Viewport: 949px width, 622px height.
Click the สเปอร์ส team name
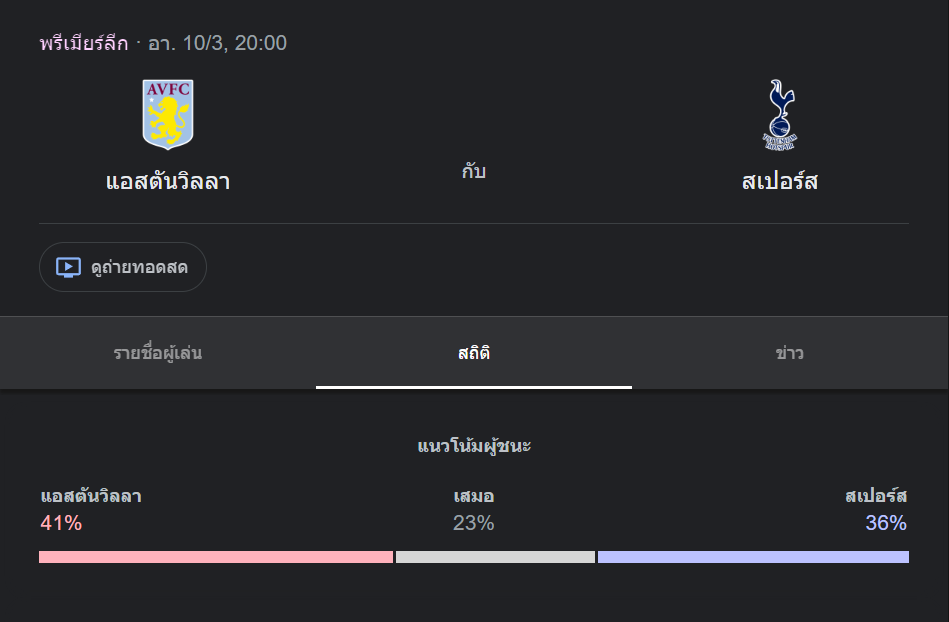pyautogui.click(x=779, y=183)
